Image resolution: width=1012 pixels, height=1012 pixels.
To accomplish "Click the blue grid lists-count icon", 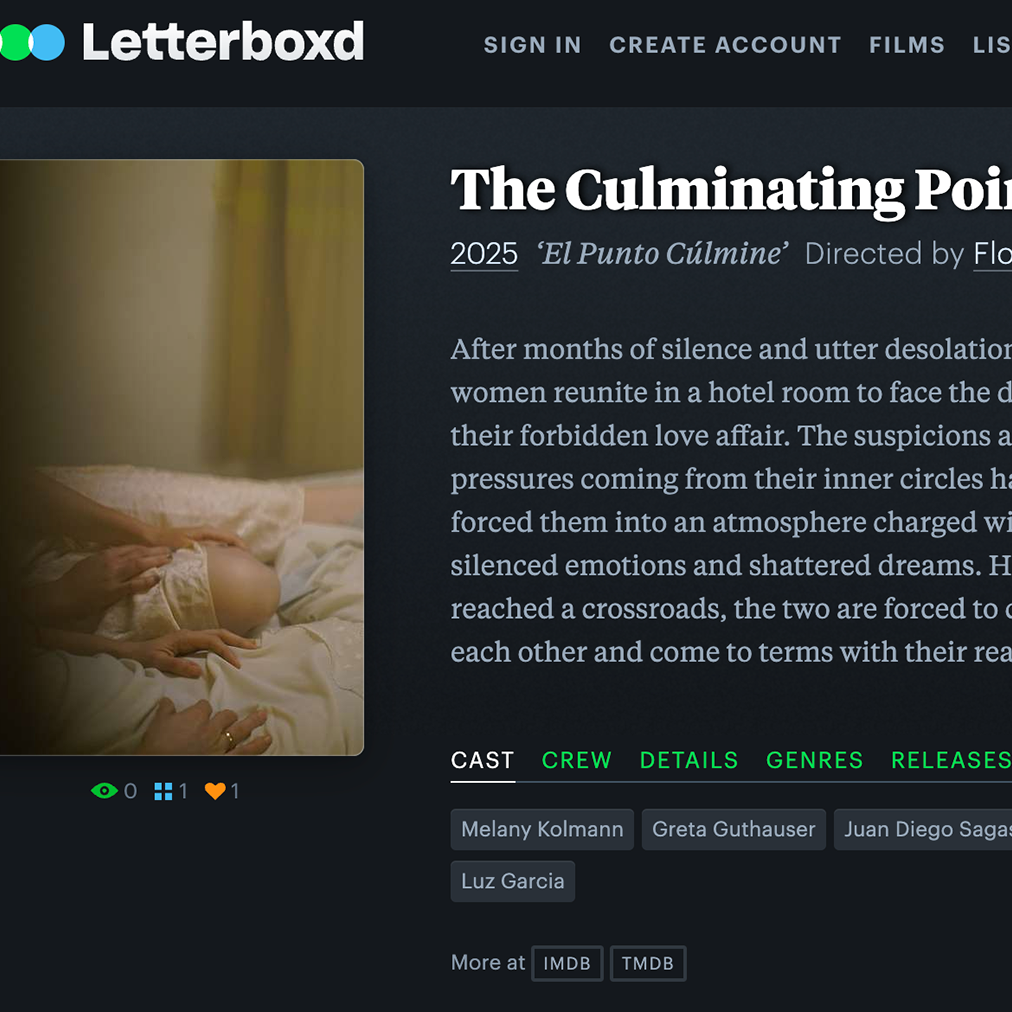I will click(x=163, y=791).
